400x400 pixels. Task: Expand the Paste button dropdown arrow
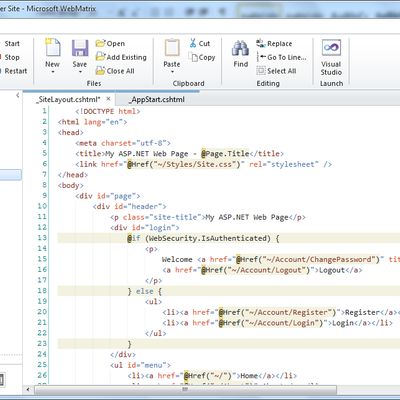pyautogui.click(x=172, y=72)
